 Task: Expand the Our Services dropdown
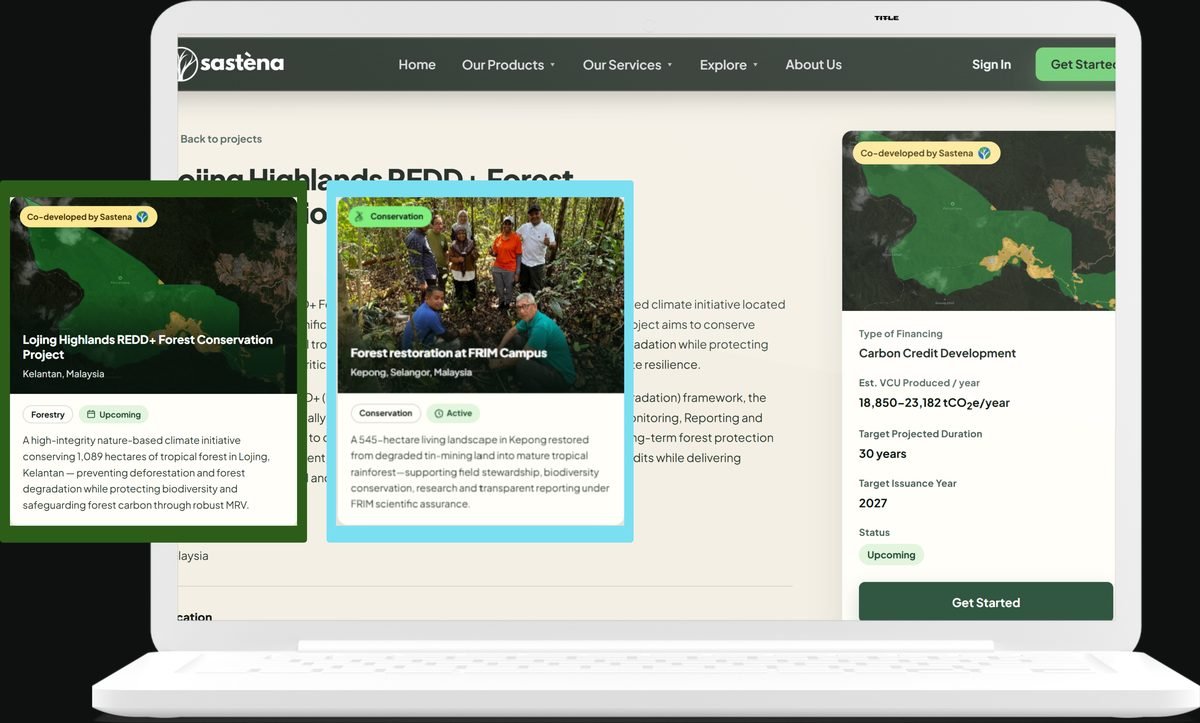[627, 65]
